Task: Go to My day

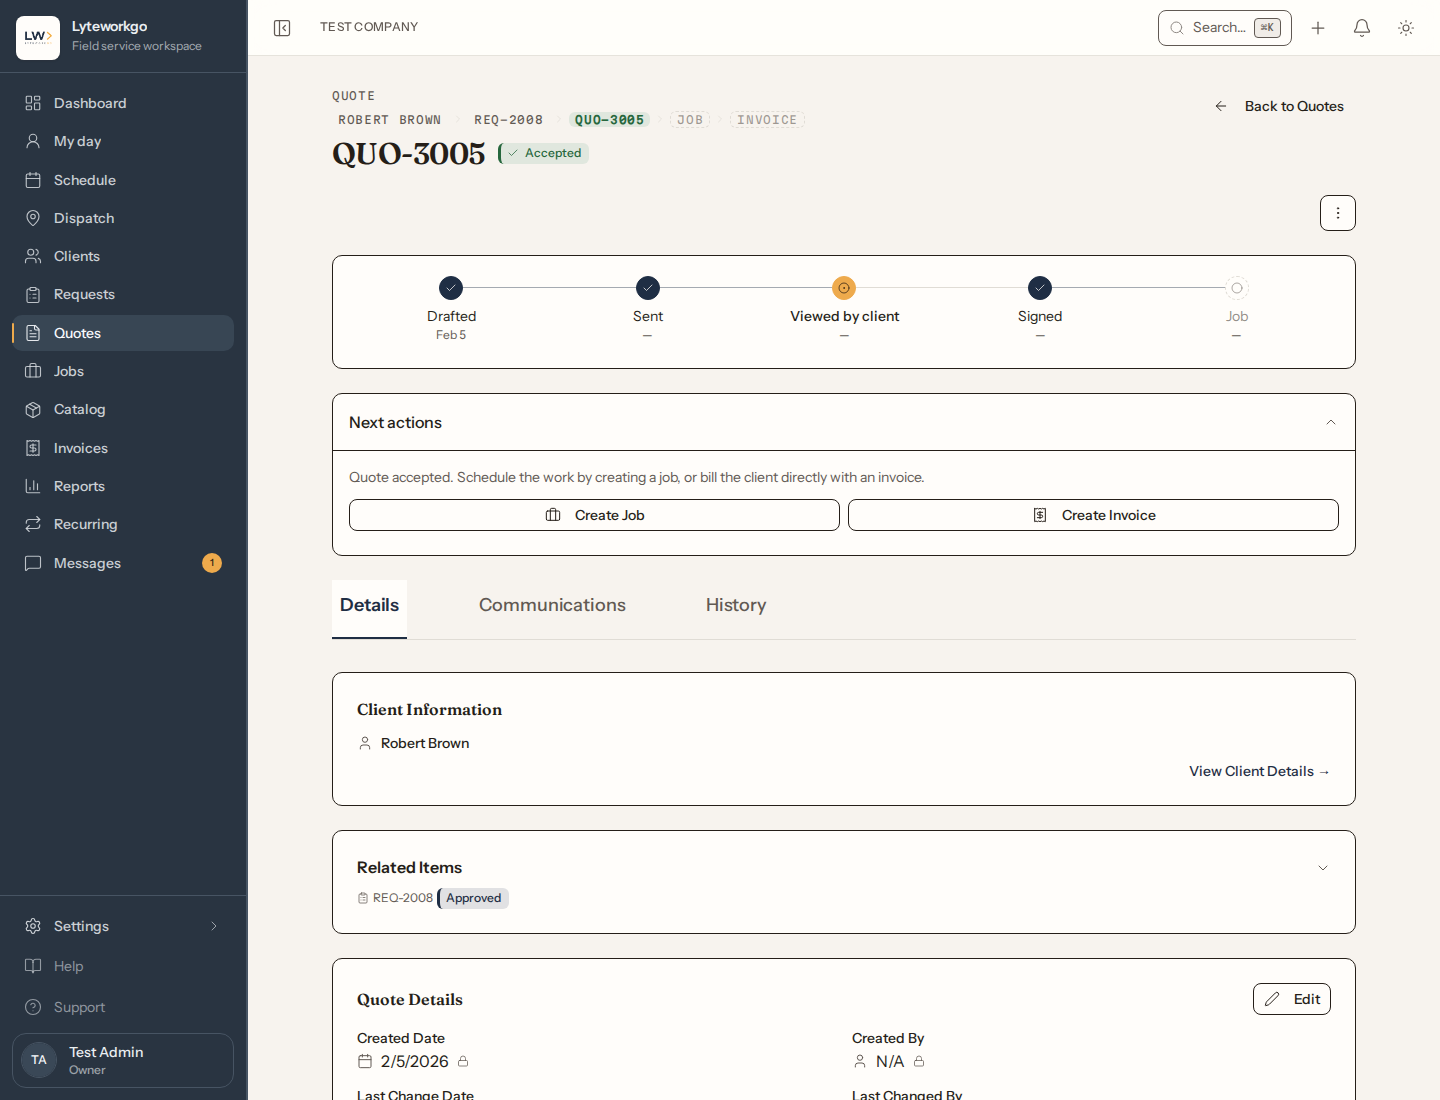Action: 123,141
